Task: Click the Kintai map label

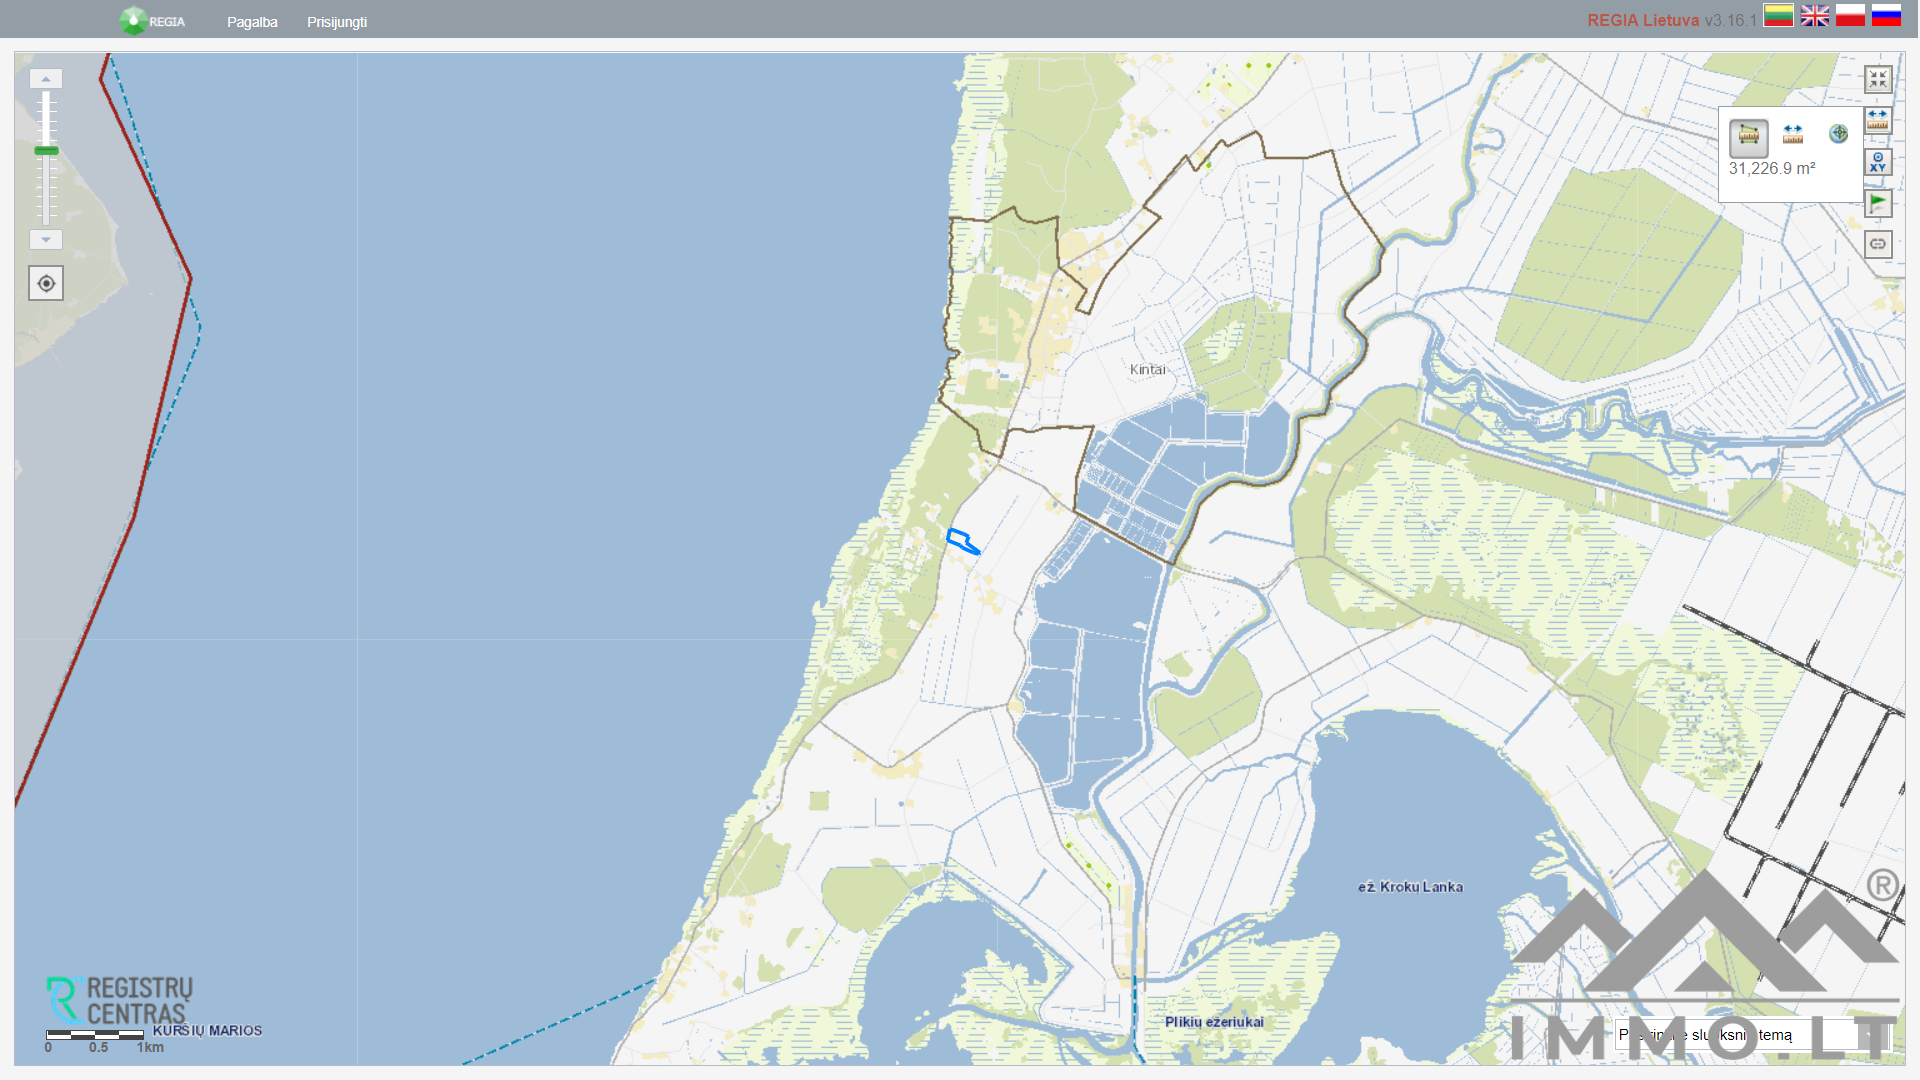Action: 1148,370
